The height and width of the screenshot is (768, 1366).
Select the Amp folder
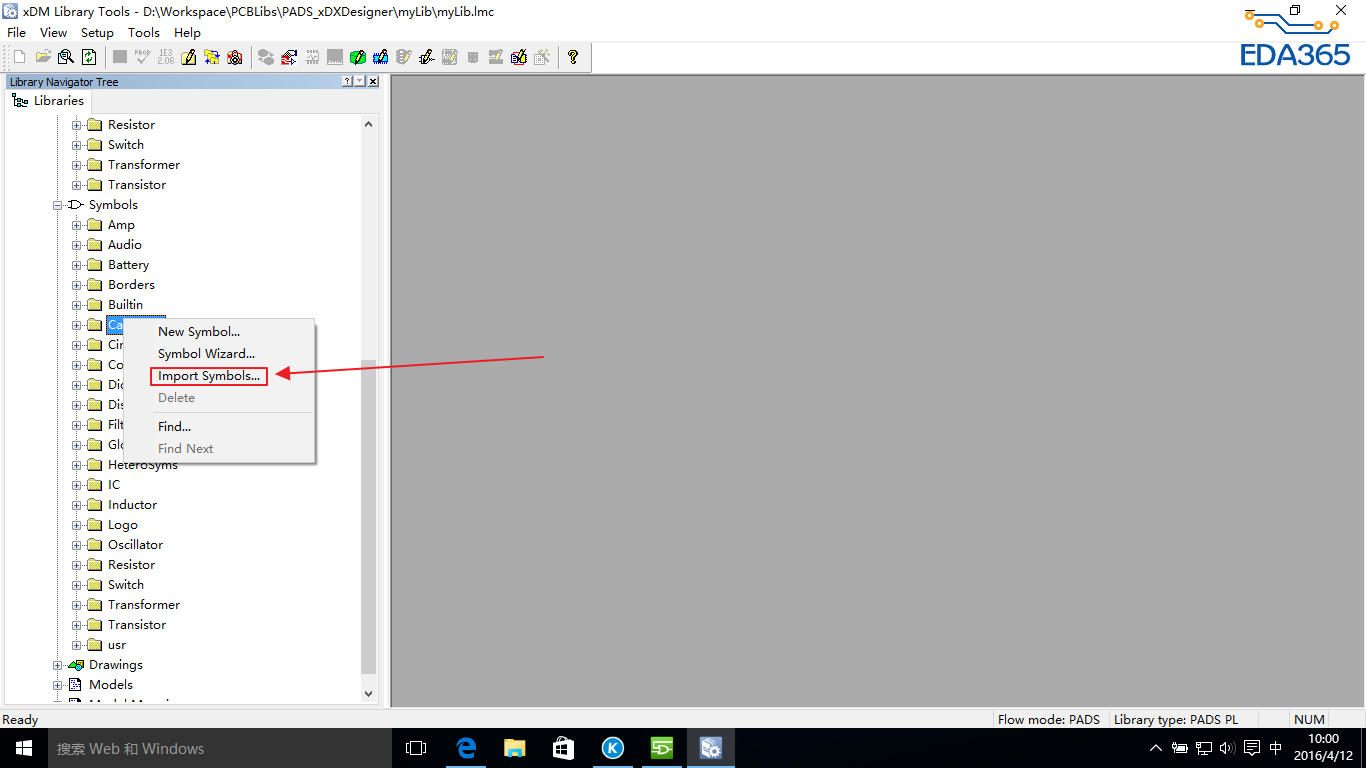coord(121,225)
